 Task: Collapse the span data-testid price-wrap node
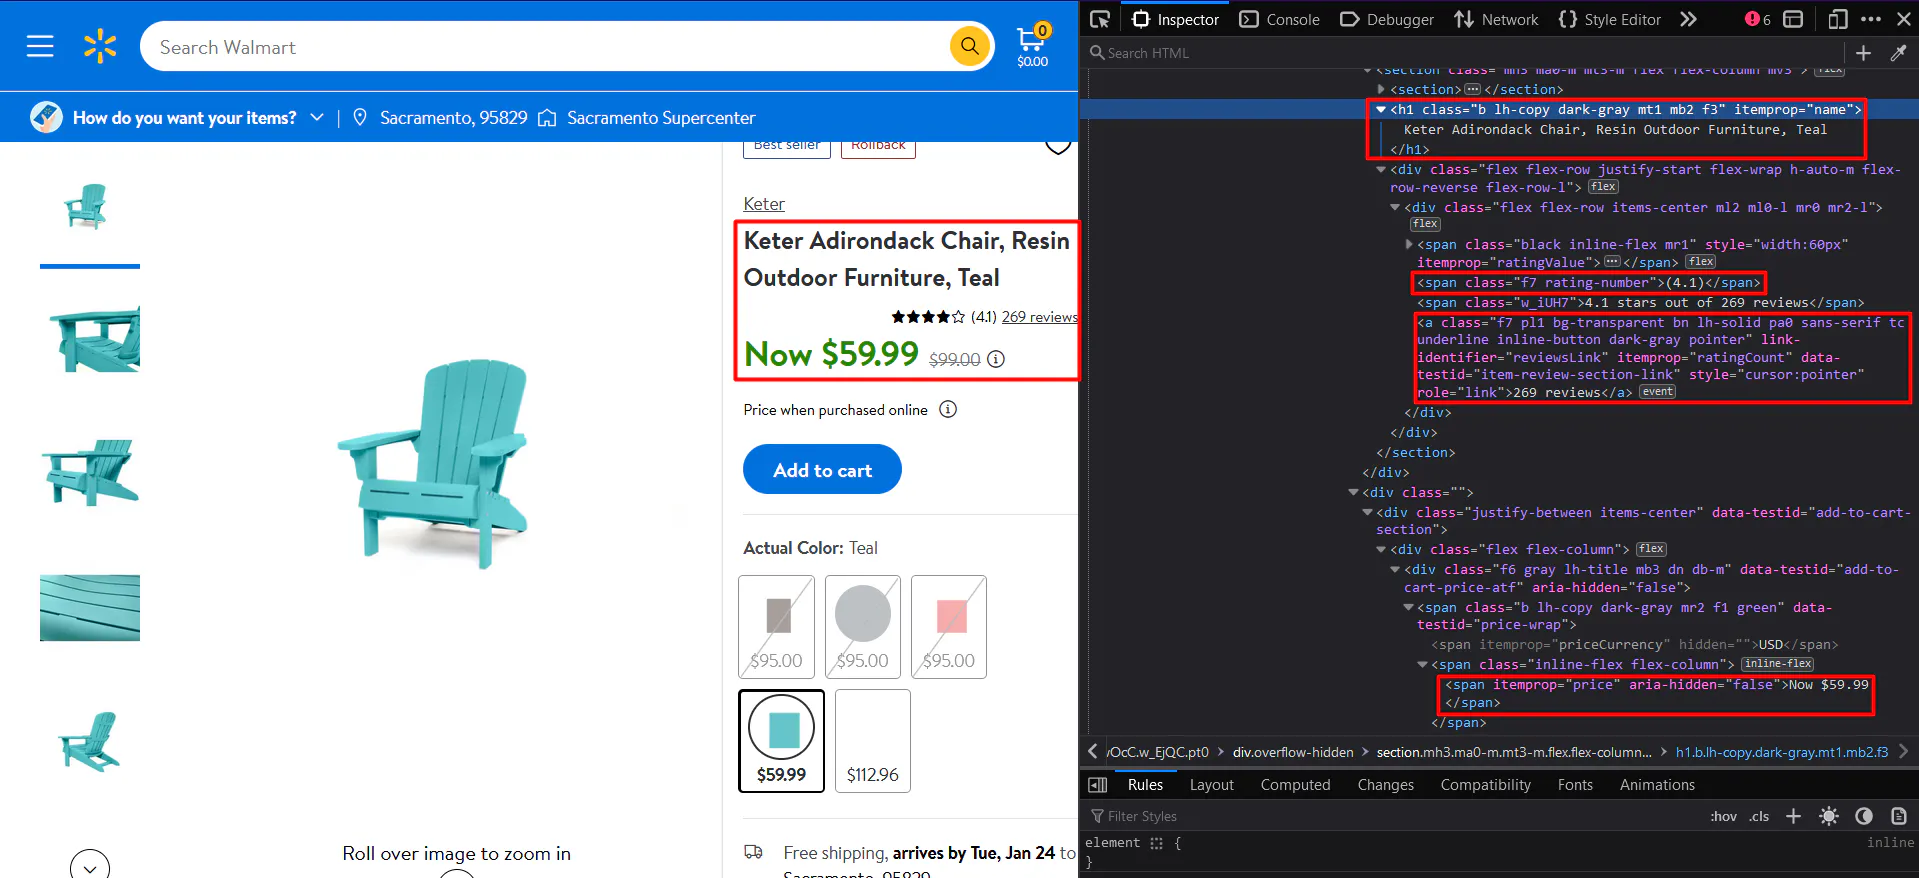pyautogui.click(x=1409, y=607)
